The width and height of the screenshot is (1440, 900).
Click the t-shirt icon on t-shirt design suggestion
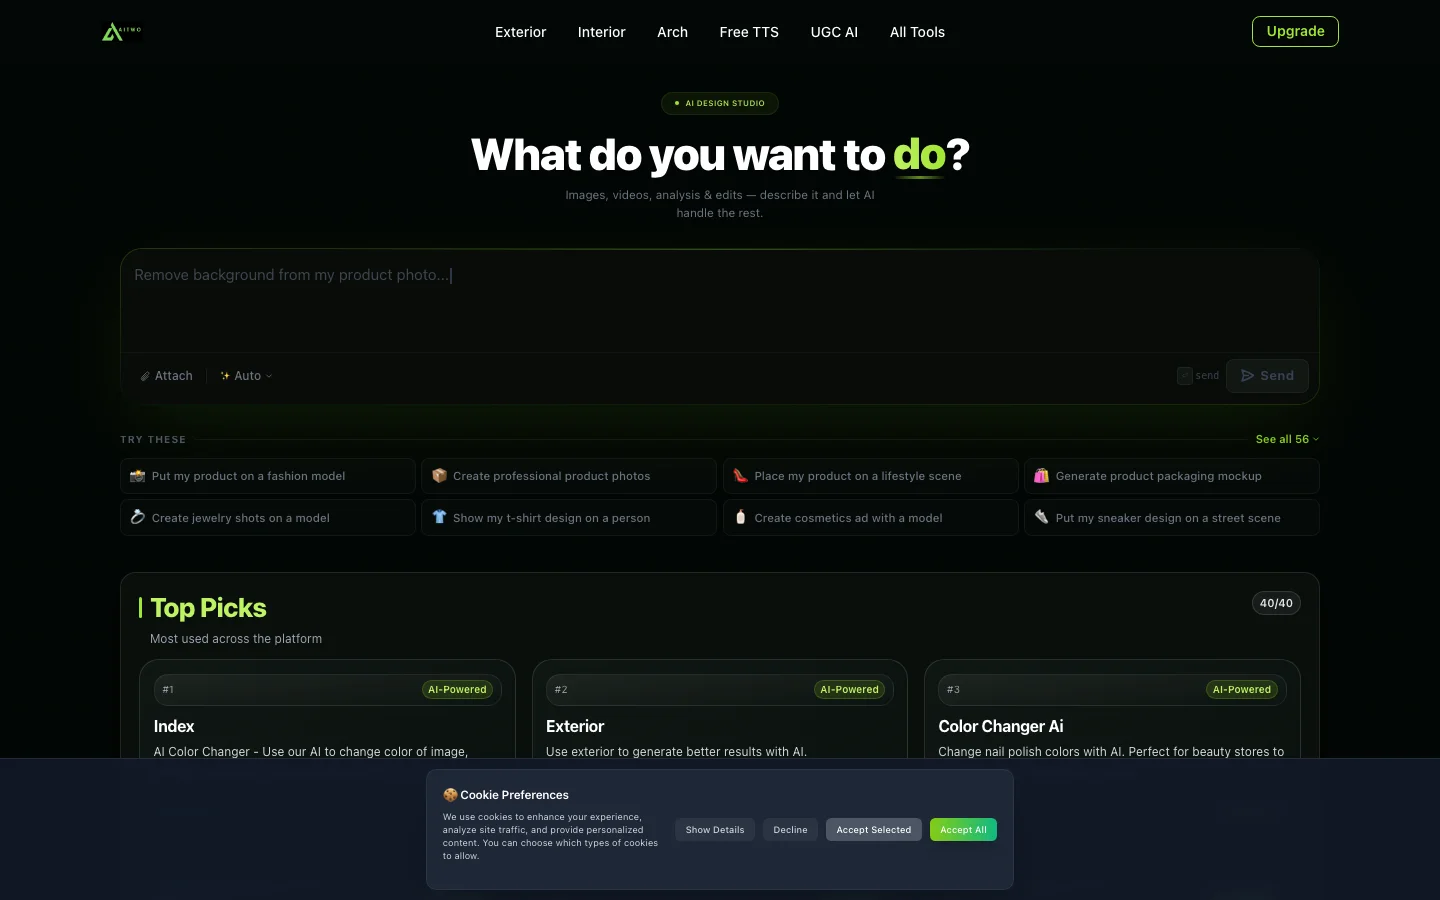tap(439, 517)
